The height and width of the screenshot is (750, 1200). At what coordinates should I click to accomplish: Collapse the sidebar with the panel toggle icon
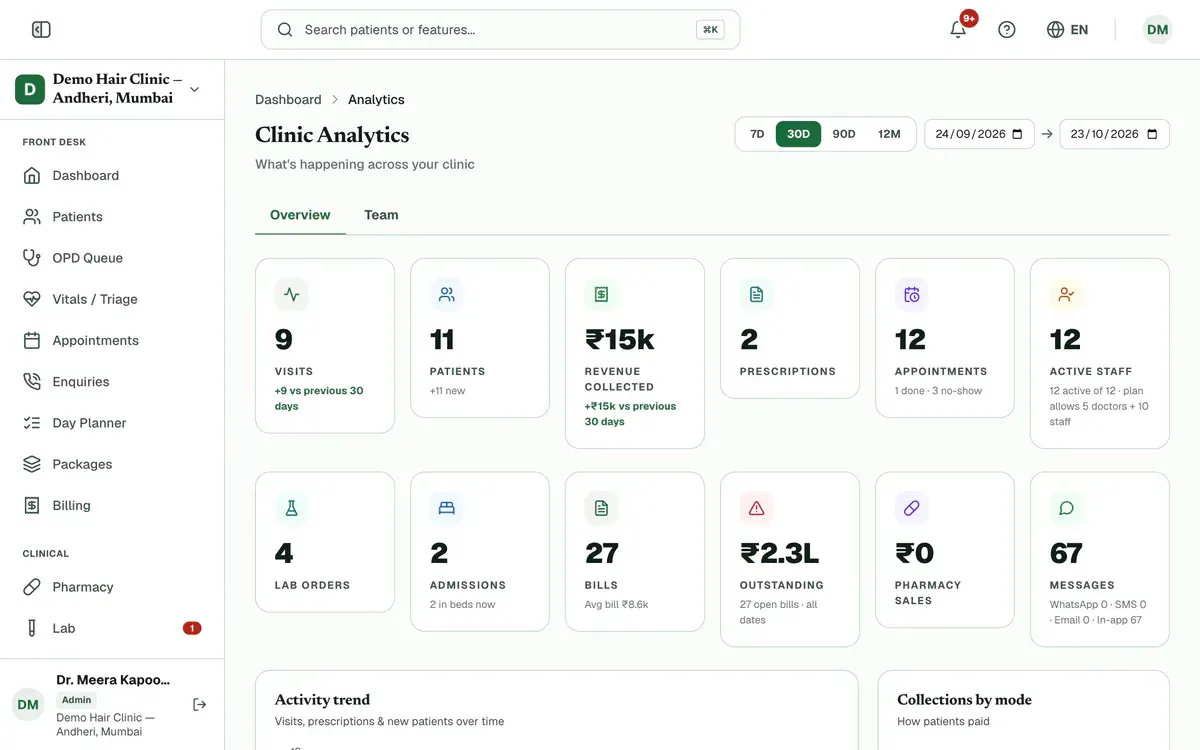point(41,30)
